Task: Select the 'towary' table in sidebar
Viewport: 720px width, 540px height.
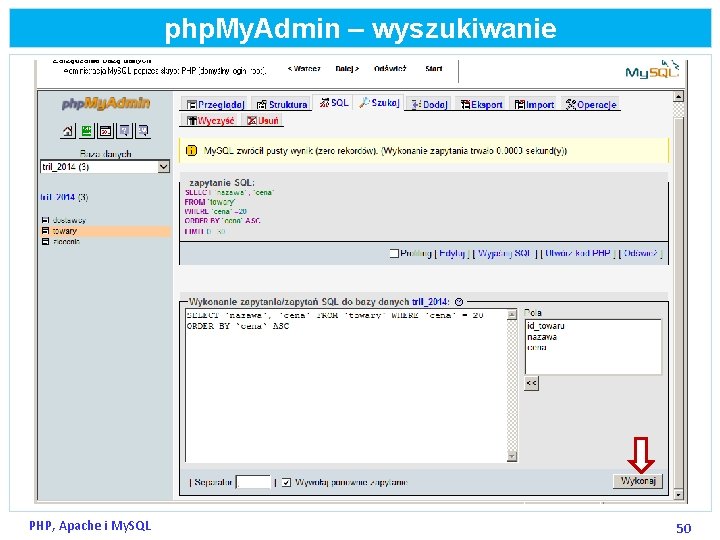Action: pyautogui.click(x=65, y=231)
